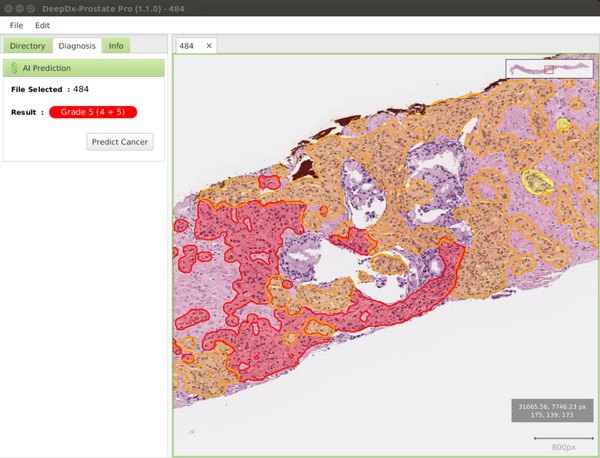Click the red viewport box in minimap

tap(549, 69)
